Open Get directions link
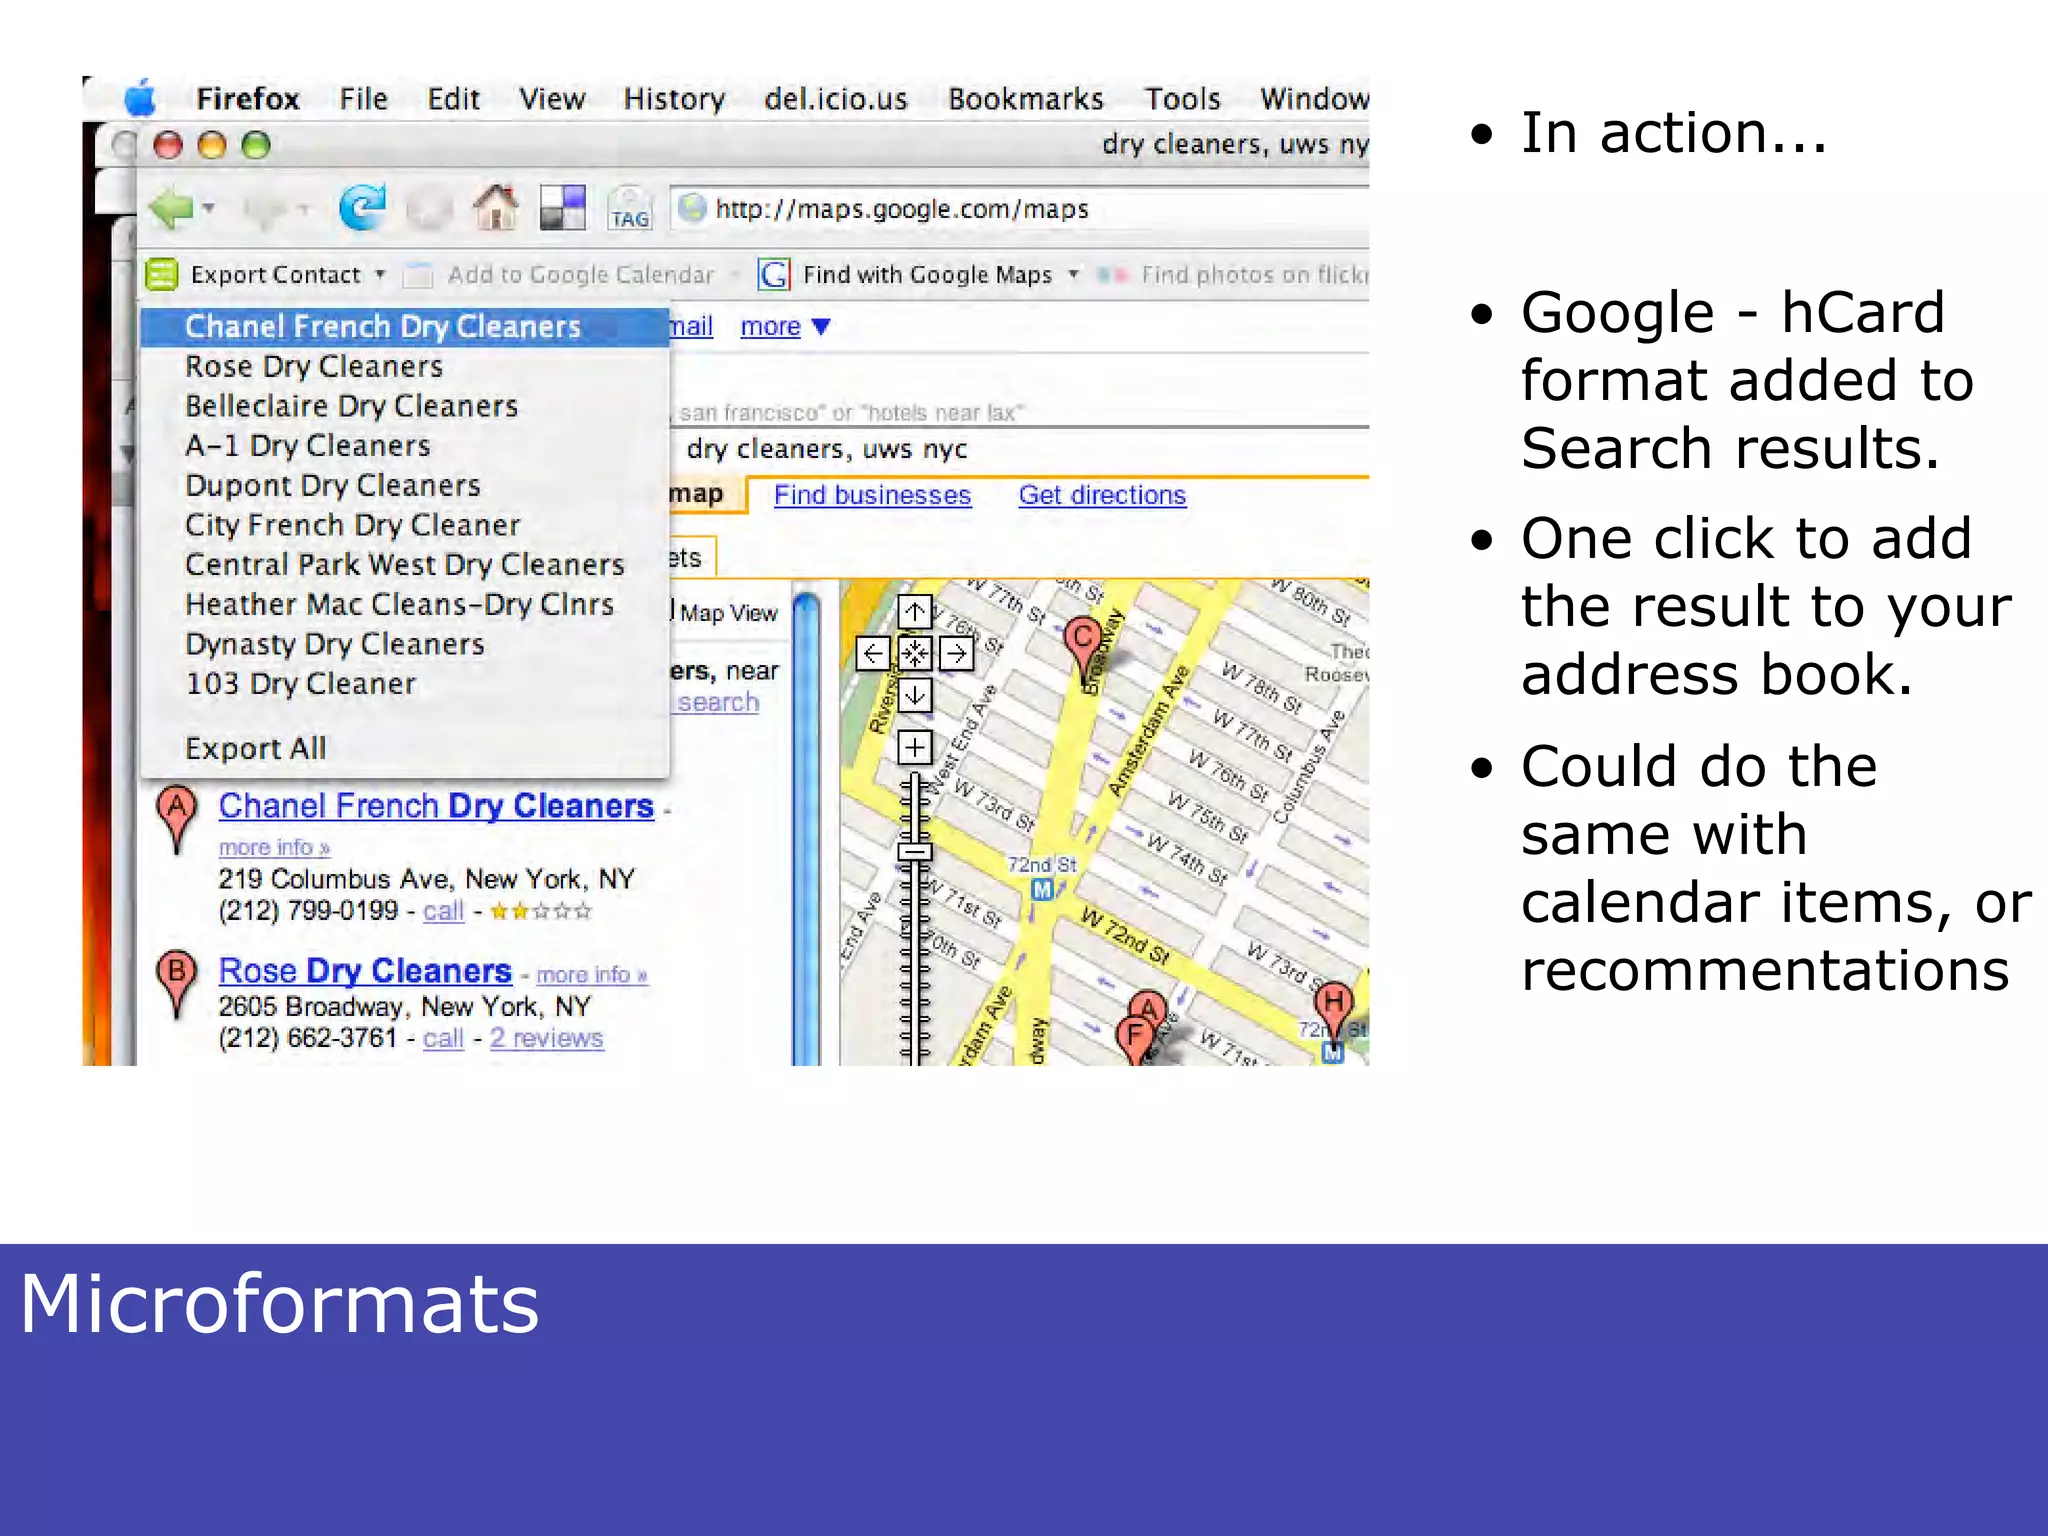 1102,495
